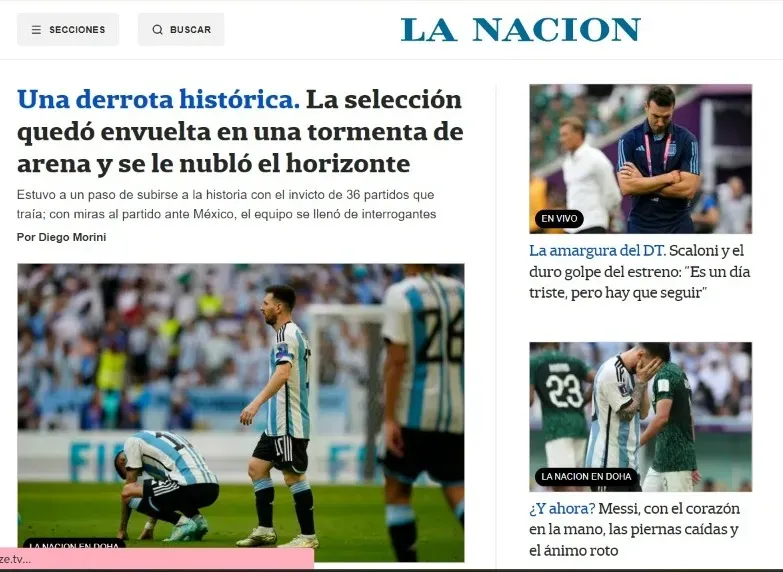Viewport: 783px width, 572px height.
Task: Click the magnifying glass search icon
Action: [157, 29]
